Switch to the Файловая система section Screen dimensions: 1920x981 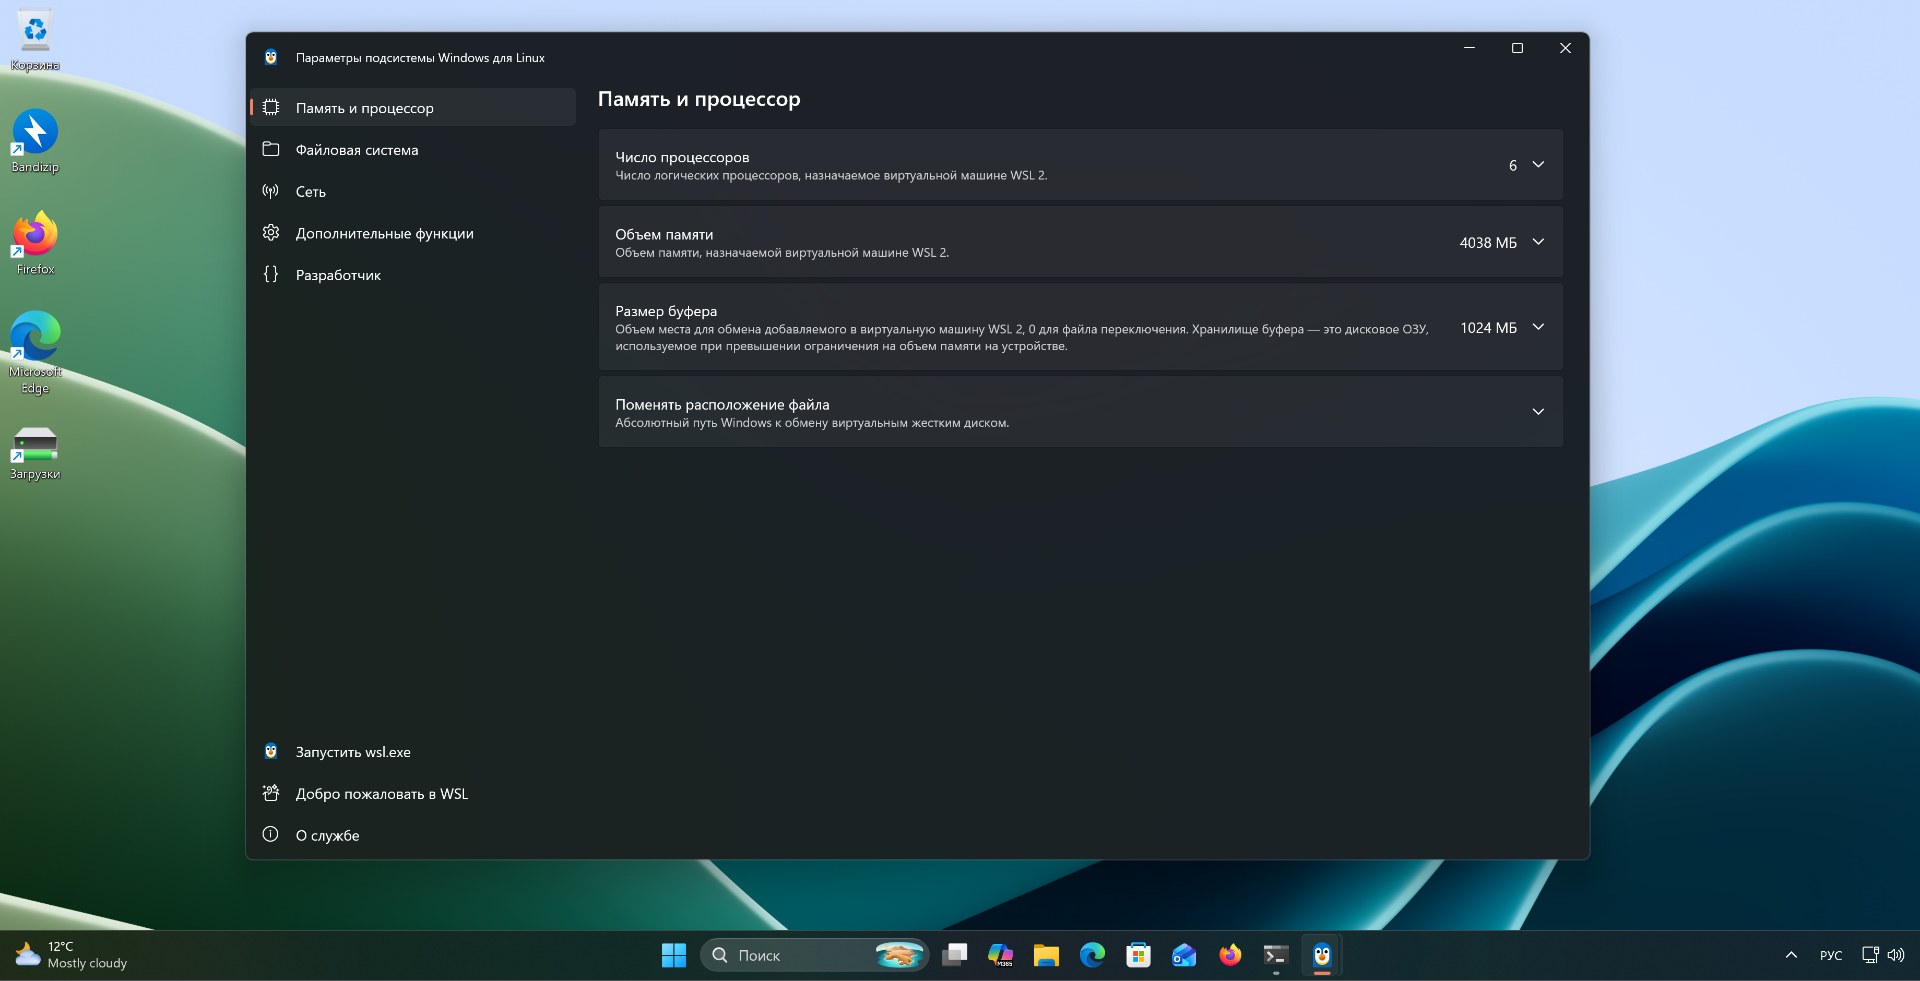click(x=356, y=149)
